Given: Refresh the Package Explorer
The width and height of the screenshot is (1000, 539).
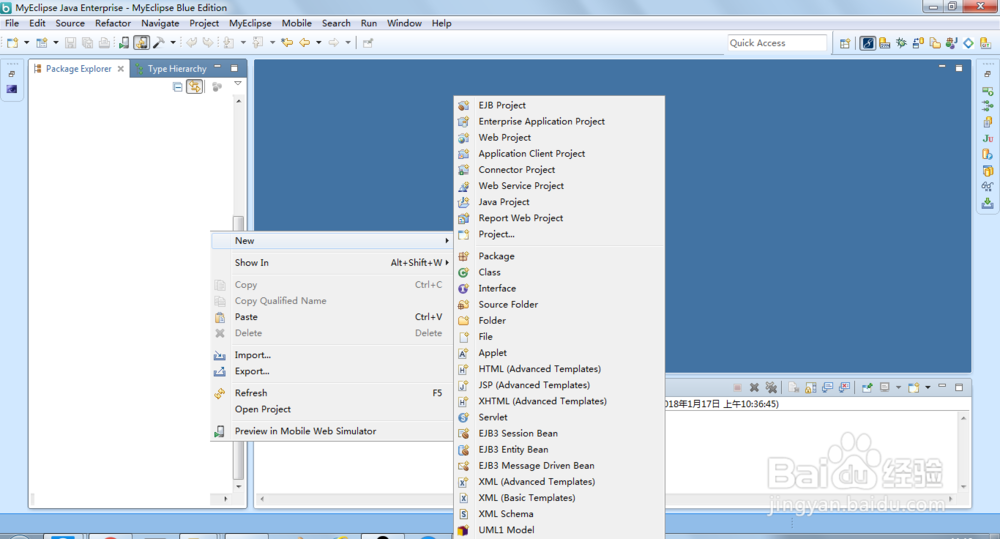Looking at the screenshot, I should (x=332, y=393).
